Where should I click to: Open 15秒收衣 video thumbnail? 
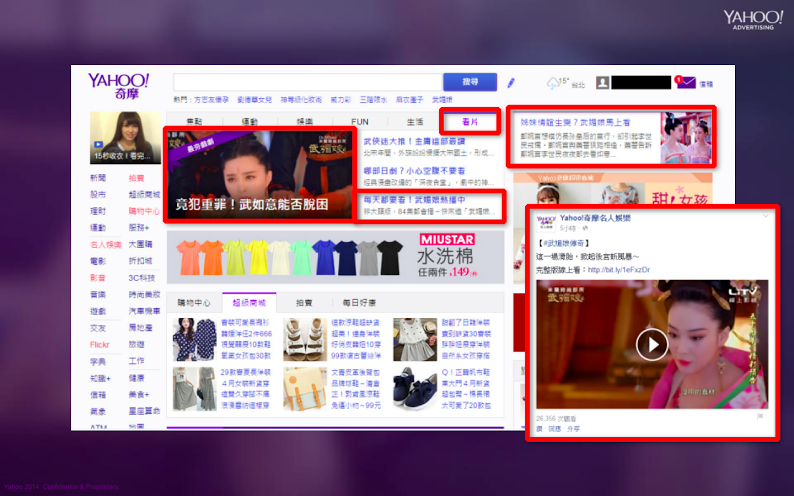point(125,138)
